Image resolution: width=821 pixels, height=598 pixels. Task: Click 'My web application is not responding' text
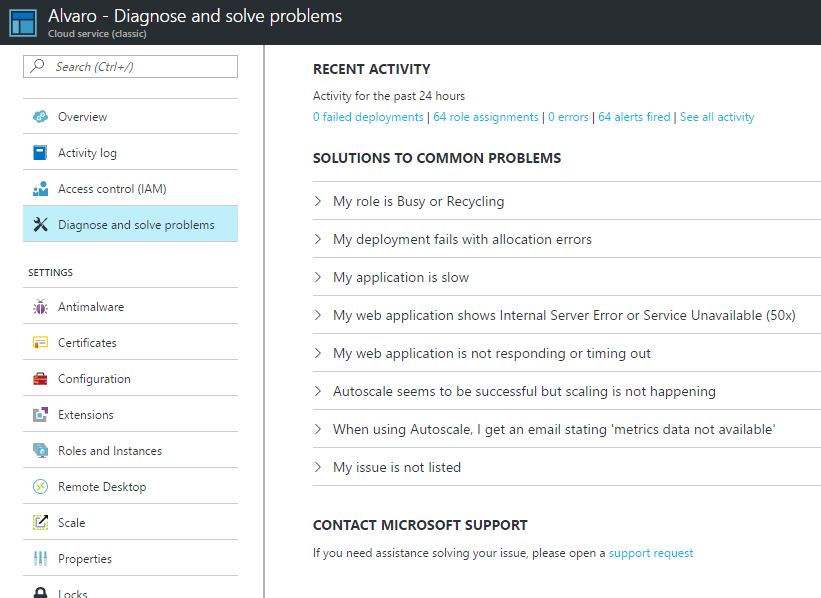point(492,353)
